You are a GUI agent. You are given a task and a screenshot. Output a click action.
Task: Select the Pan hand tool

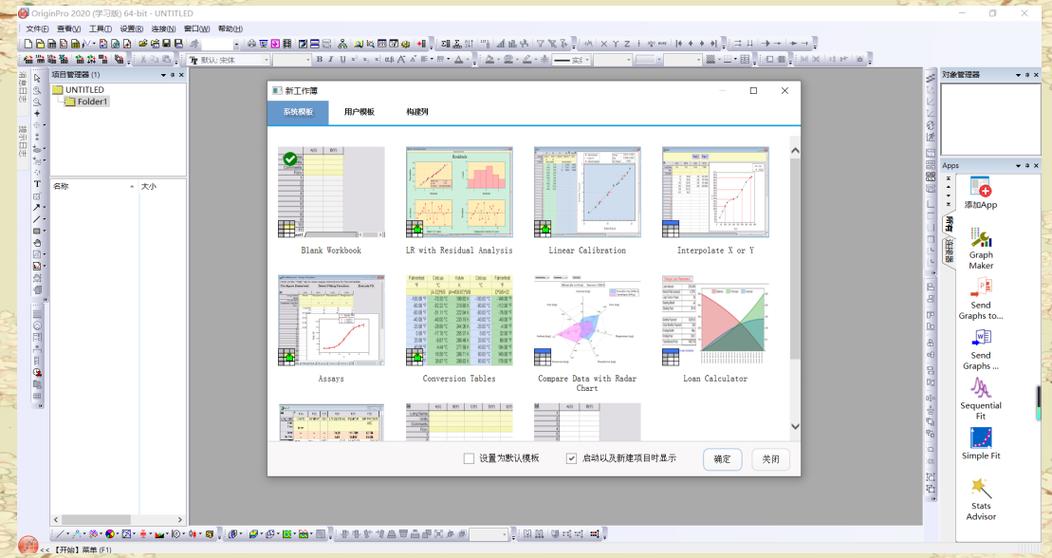(38, 243)
